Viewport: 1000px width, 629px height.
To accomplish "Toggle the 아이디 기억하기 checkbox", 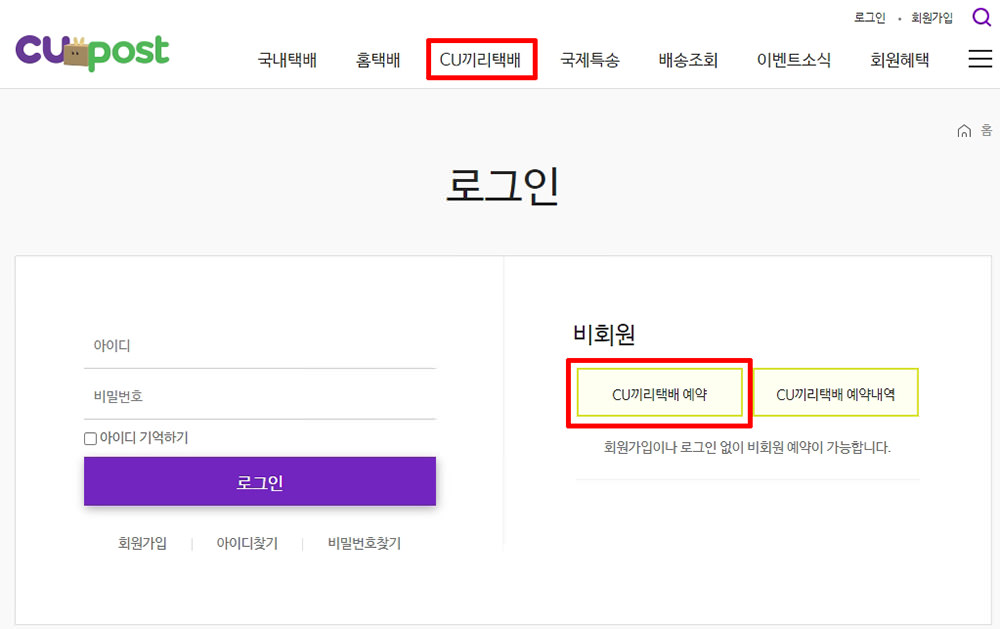I will coord(91,438).
